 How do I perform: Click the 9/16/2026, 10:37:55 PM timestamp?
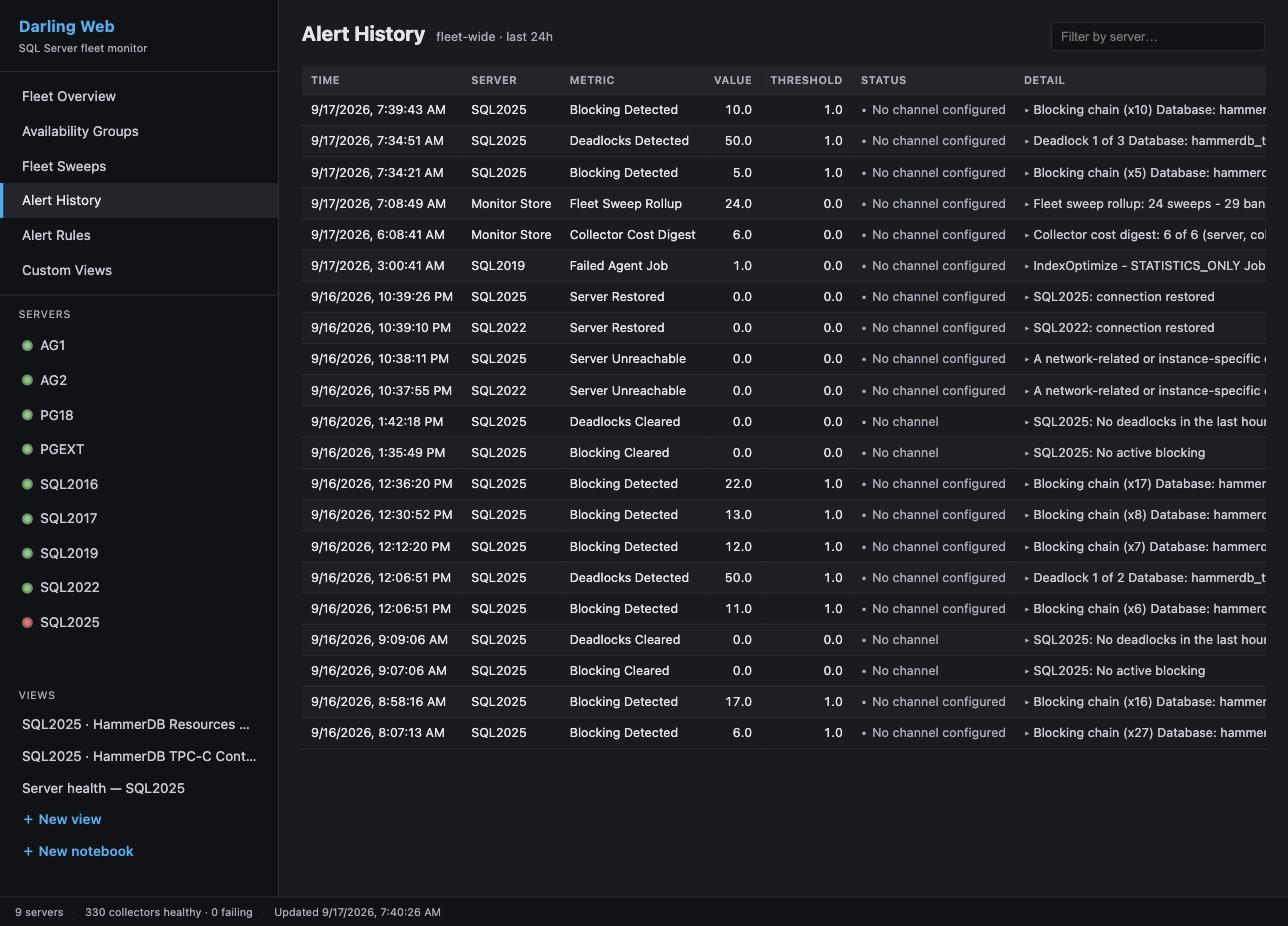pyautogui.click(x=381, y=391)
